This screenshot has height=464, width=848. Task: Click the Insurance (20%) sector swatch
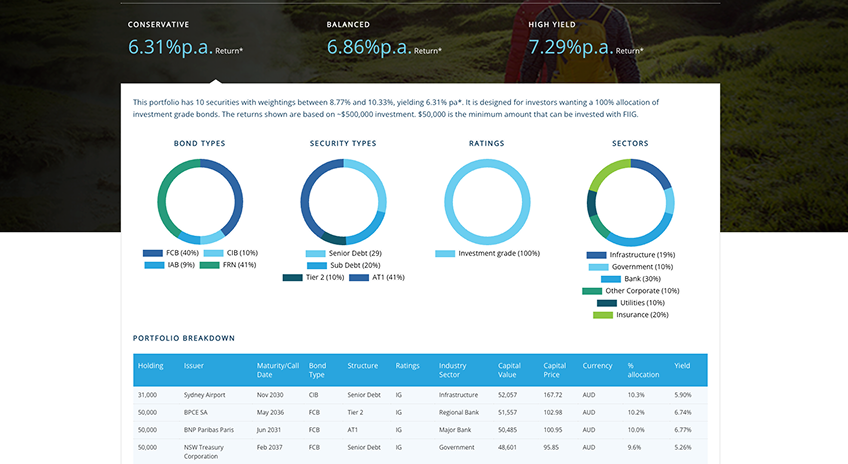tap(603, 315)
